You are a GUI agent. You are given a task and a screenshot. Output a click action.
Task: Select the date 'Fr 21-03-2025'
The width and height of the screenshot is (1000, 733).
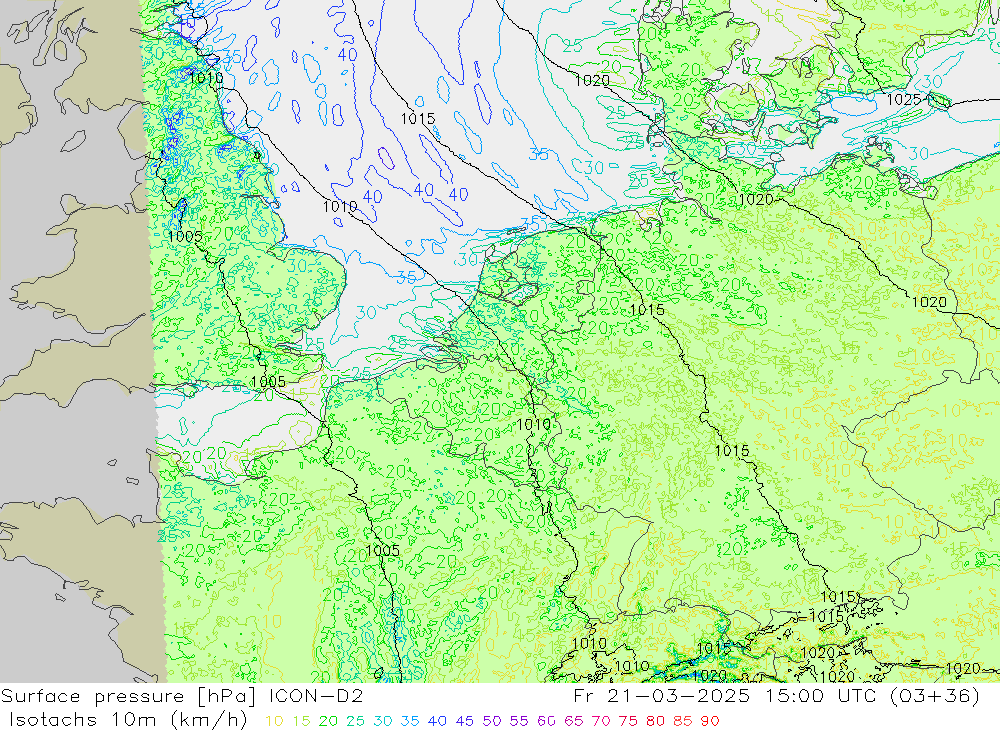tap(661, 696)
